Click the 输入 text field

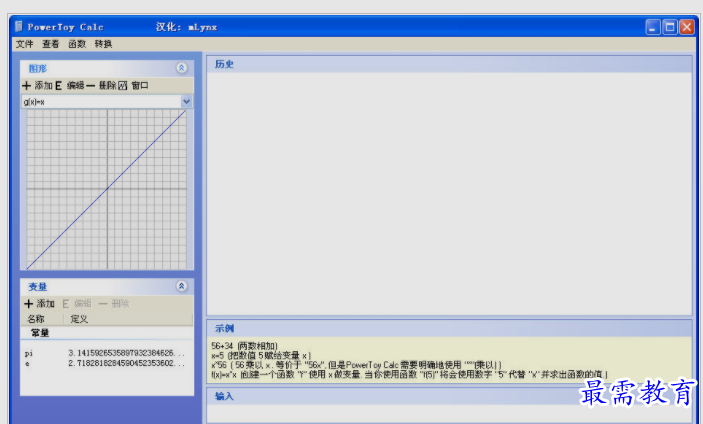point(449,413)
